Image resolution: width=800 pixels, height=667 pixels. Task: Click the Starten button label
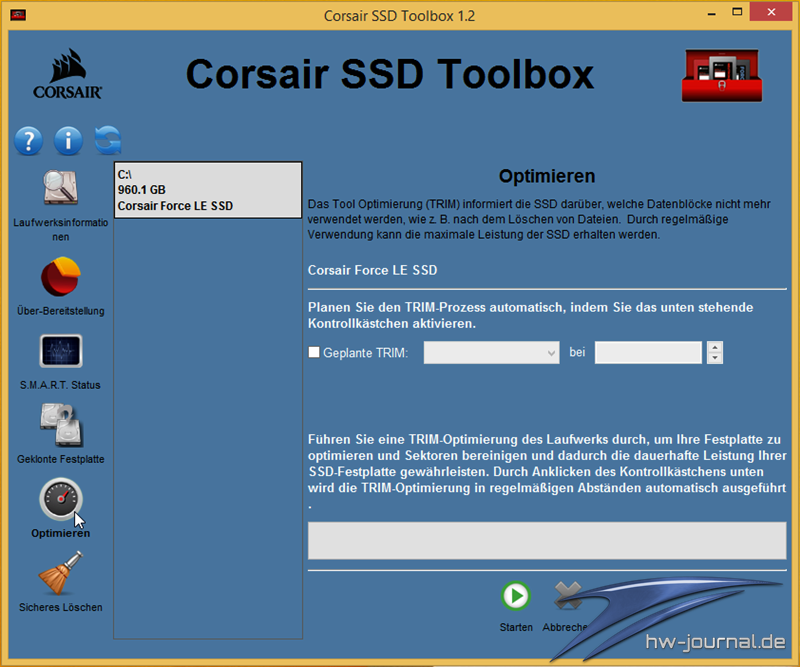(516, 627)
